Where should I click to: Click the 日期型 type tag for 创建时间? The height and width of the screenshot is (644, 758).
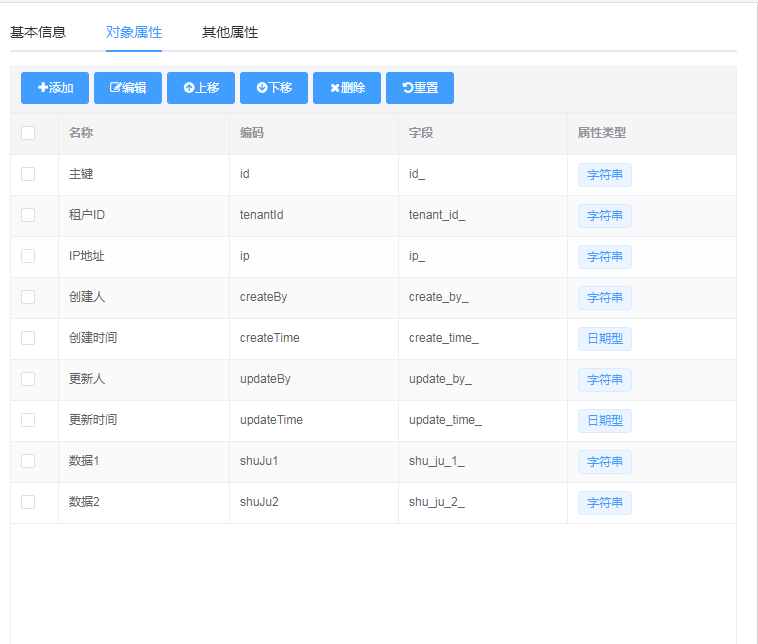604,339
